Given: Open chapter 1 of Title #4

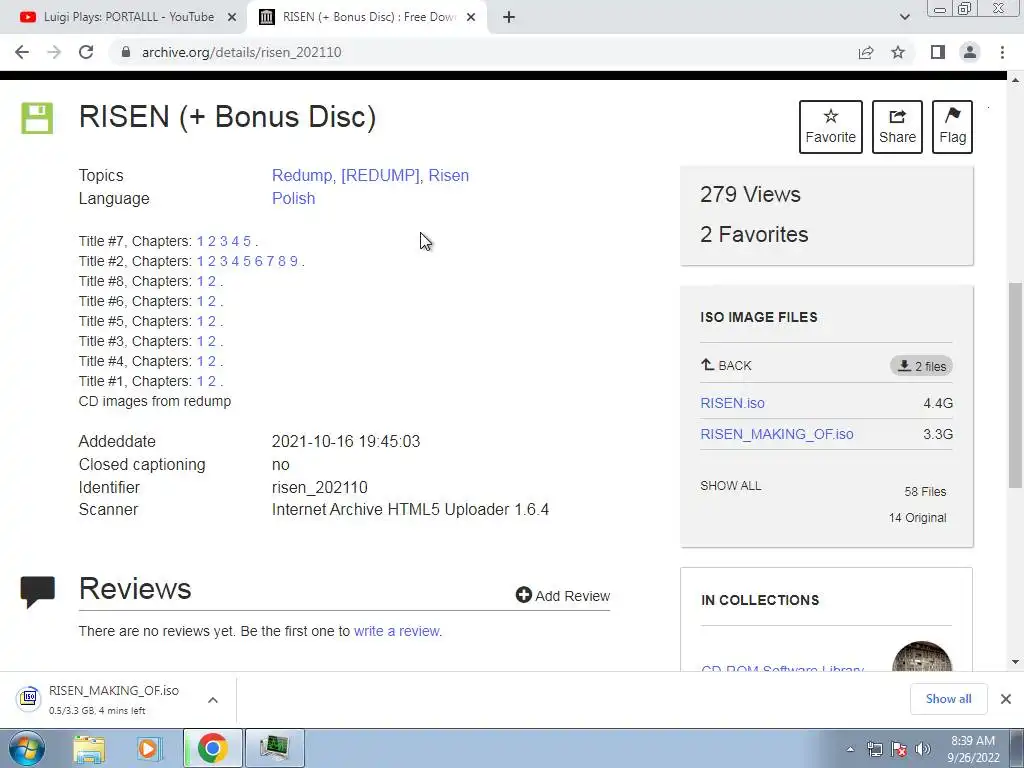Looking at the screenshot, I should click(x=200, y=362).
